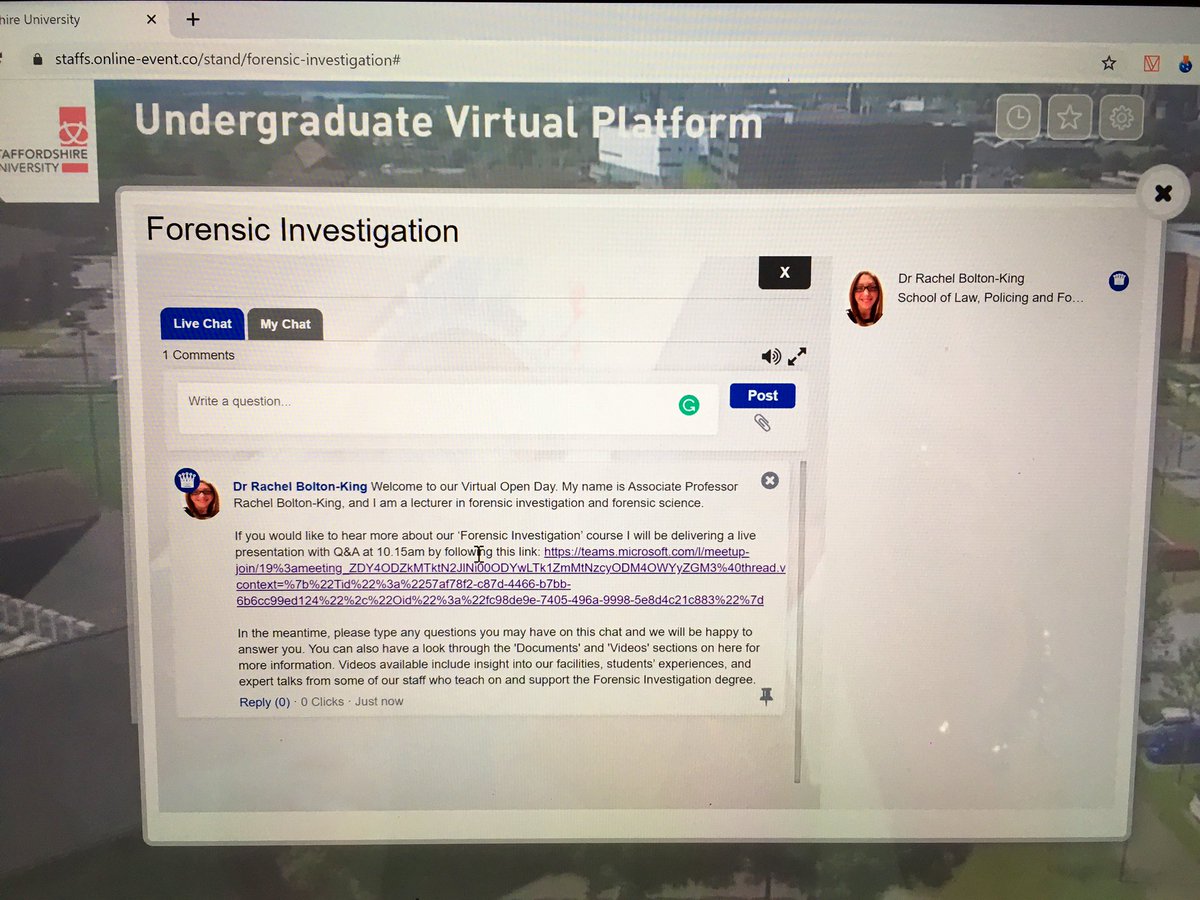1200x900 pixels.
Task: Open the red M browser extension
Action: 1151,64
